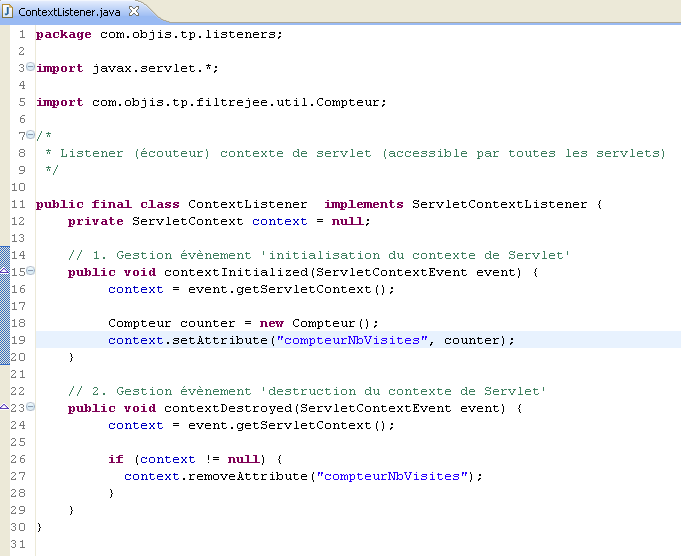681x556 pixels.
Task: Collapse the contextInitialized method fold on line 15
Action: pyautogui.click(x=30, y=271)
